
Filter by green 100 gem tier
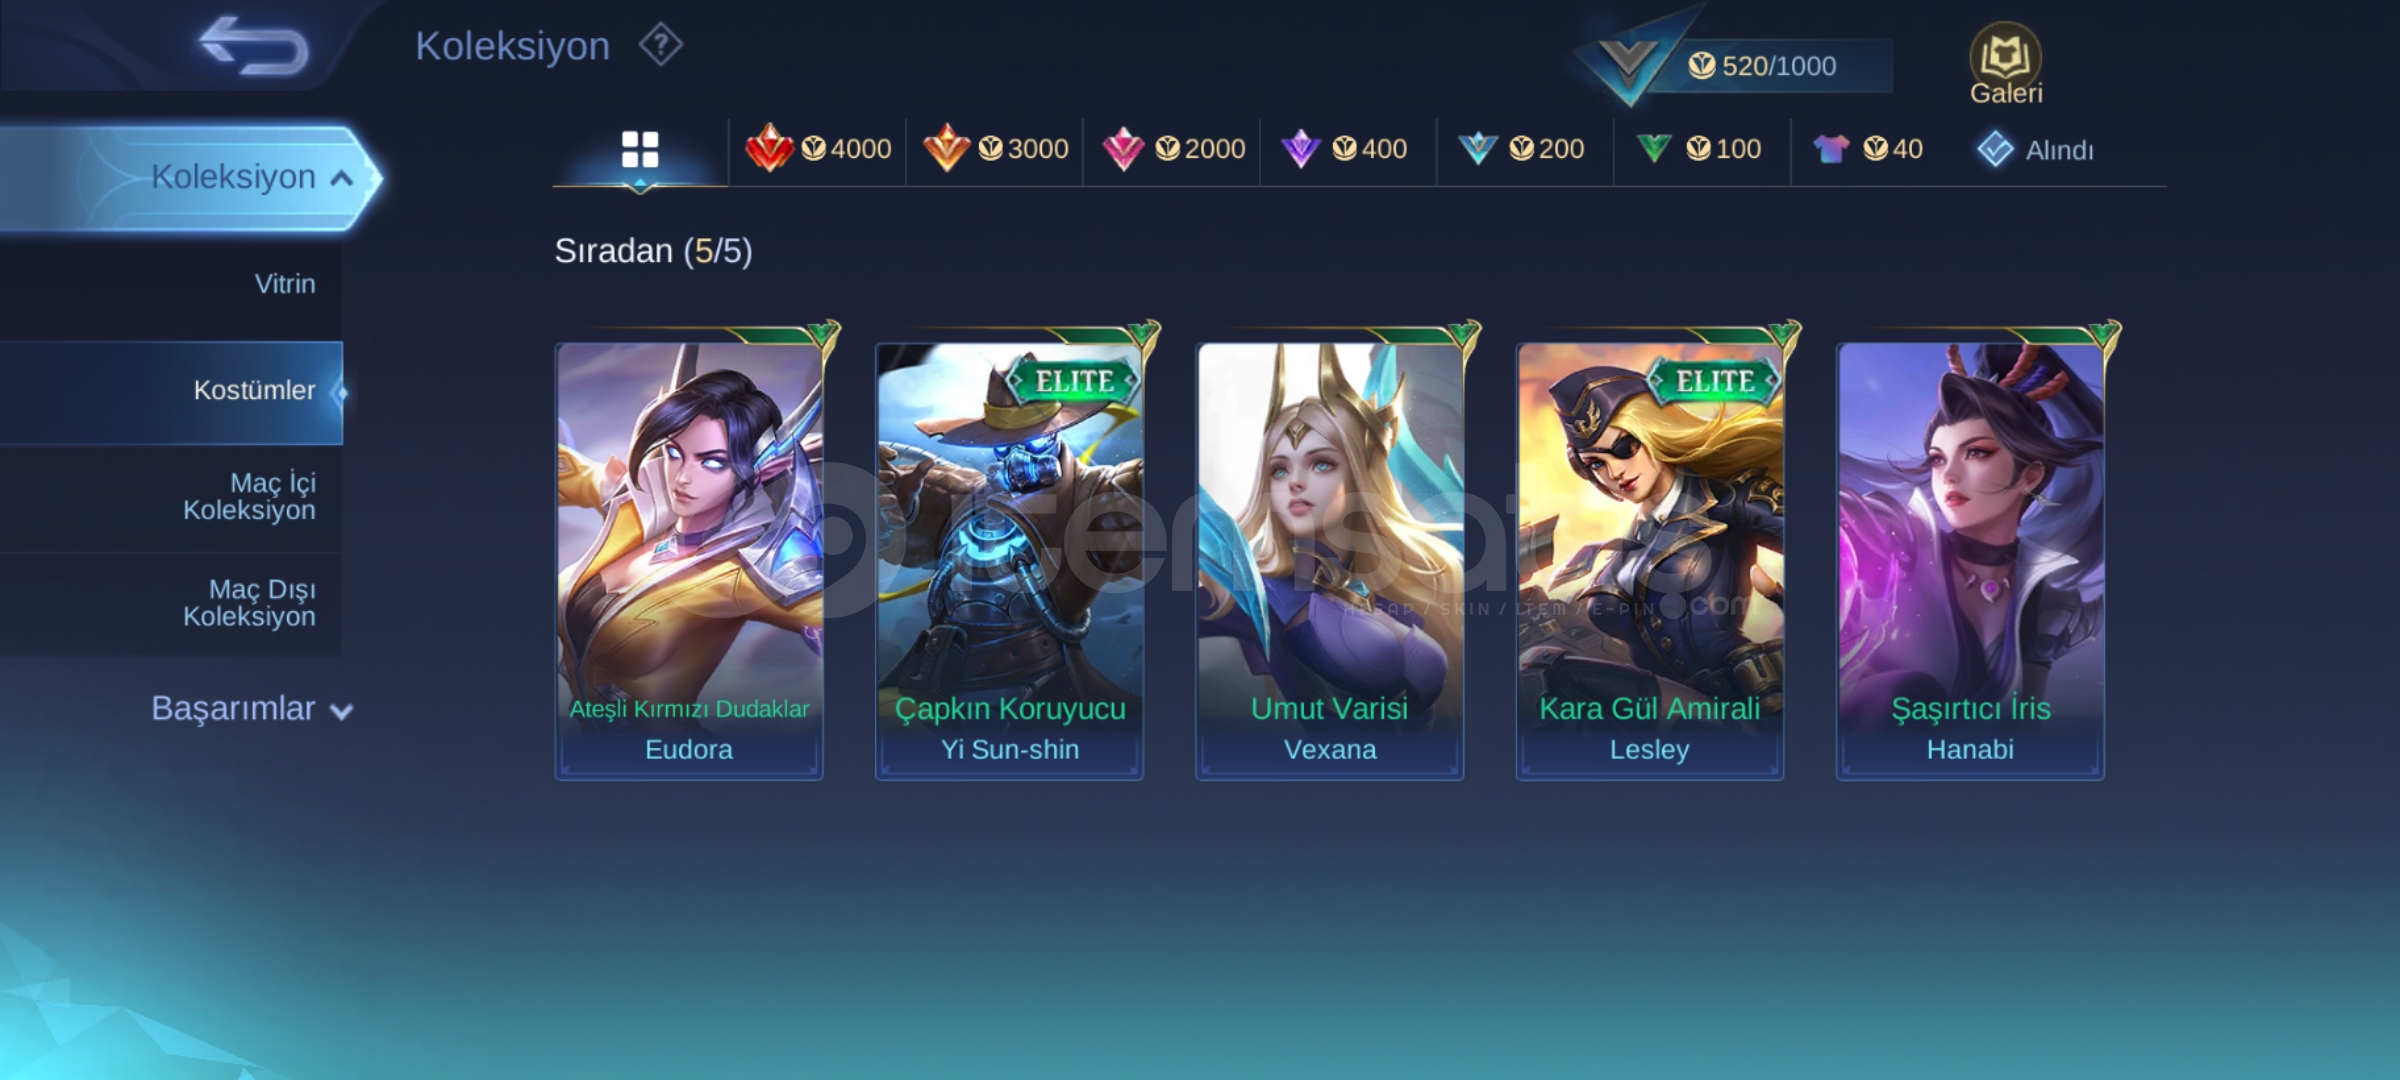pyautogui.click(x=1698, y=149)
